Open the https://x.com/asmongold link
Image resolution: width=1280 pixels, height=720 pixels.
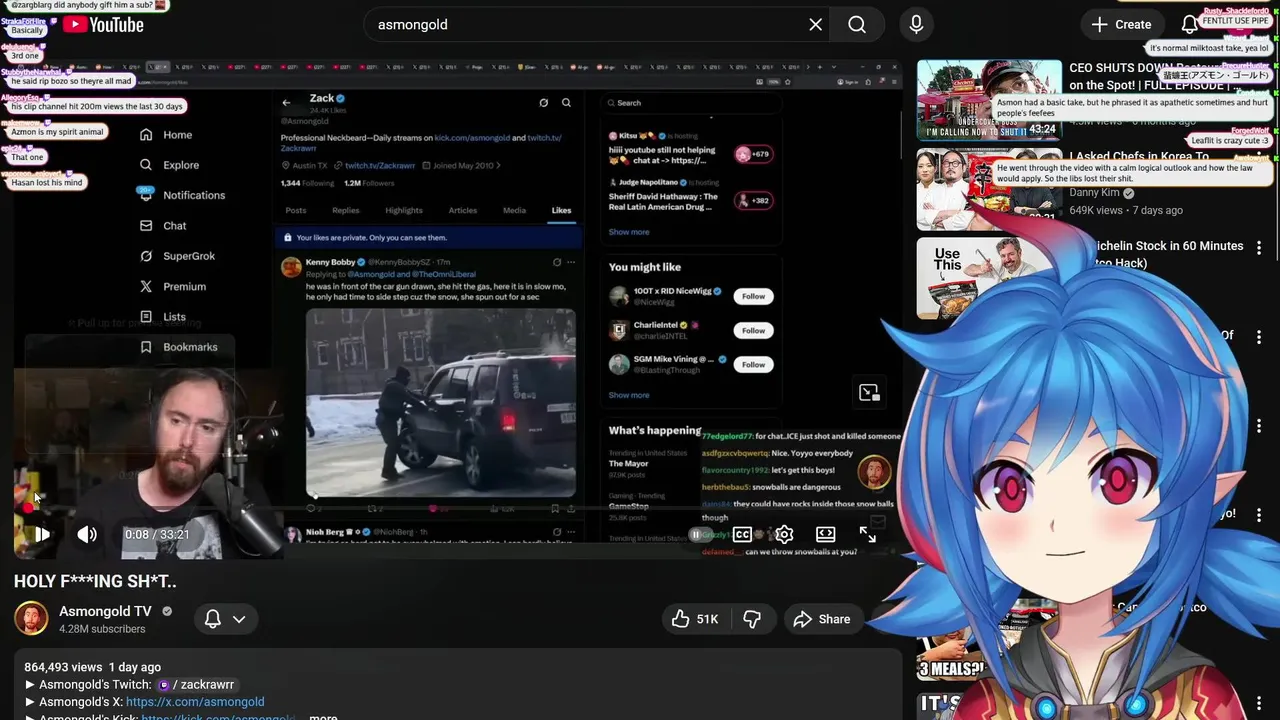pos(195,702)
